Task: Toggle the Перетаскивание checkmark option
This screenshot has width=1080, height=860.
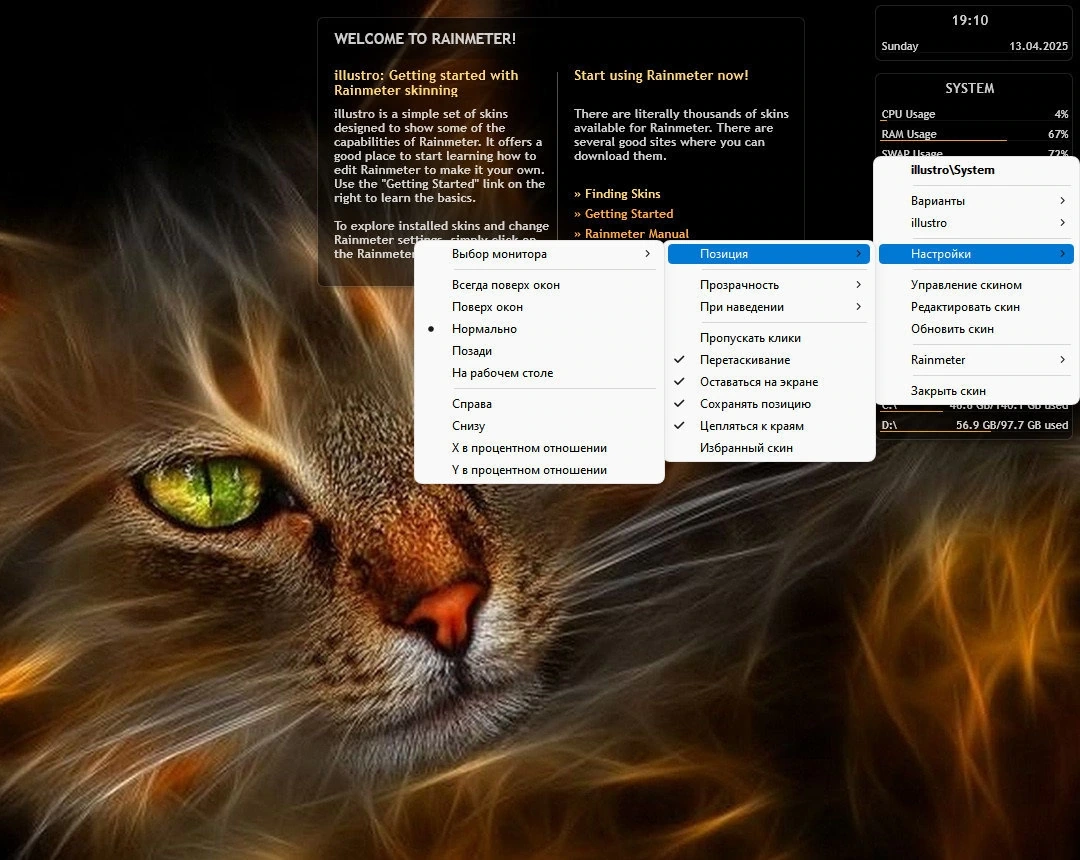Action: 769,359
